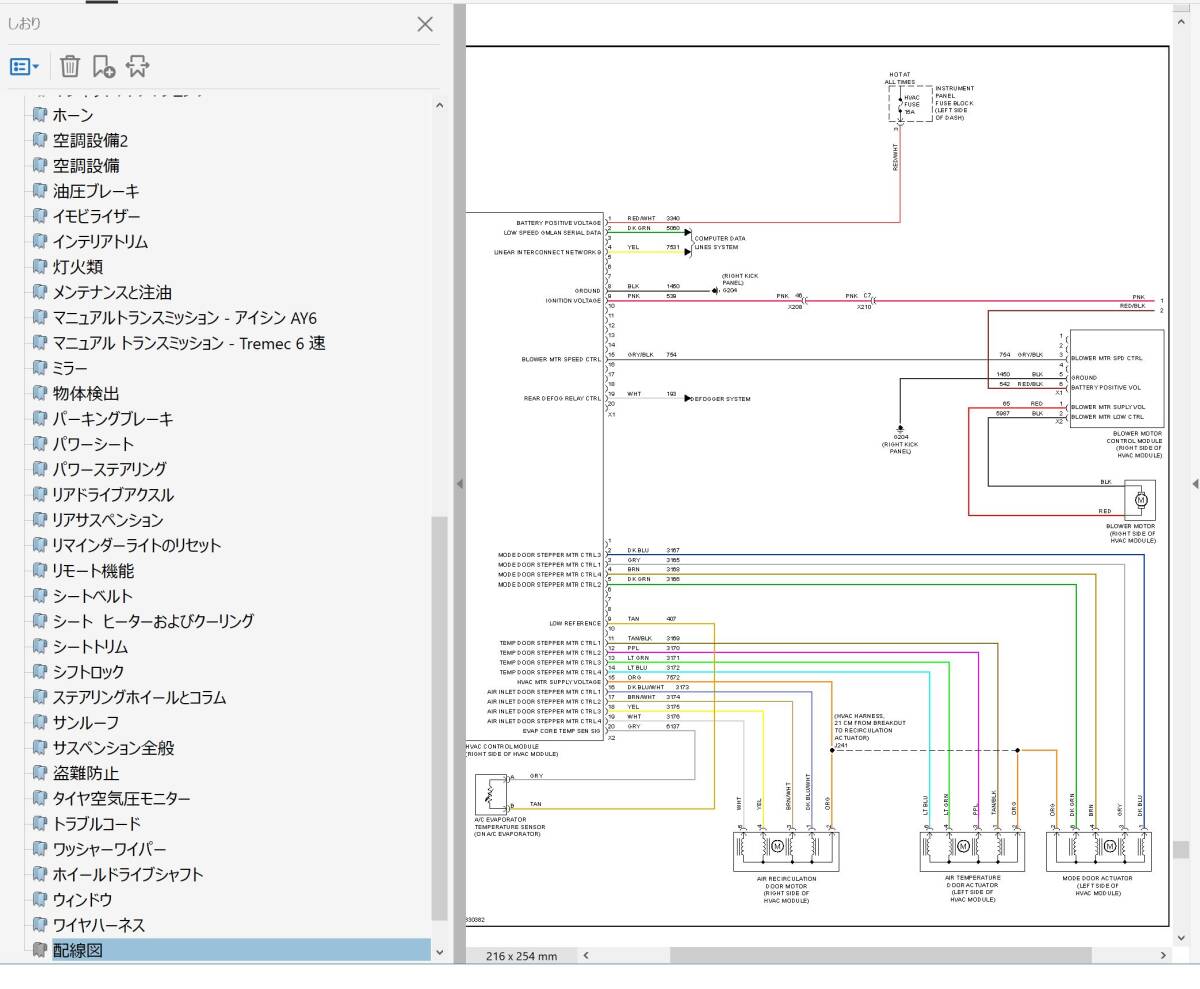The width and height of the screenshot is (1200, 989).
Task: Select the 配線図 bookmark
Action: pyautogui.click(x=77, y=950)
